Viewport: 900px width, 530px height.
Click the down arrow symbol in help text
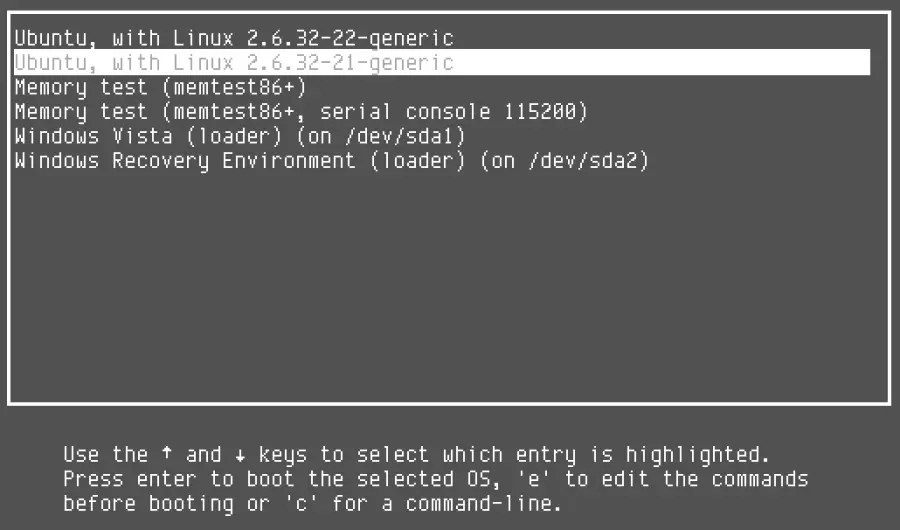(240, 454)
